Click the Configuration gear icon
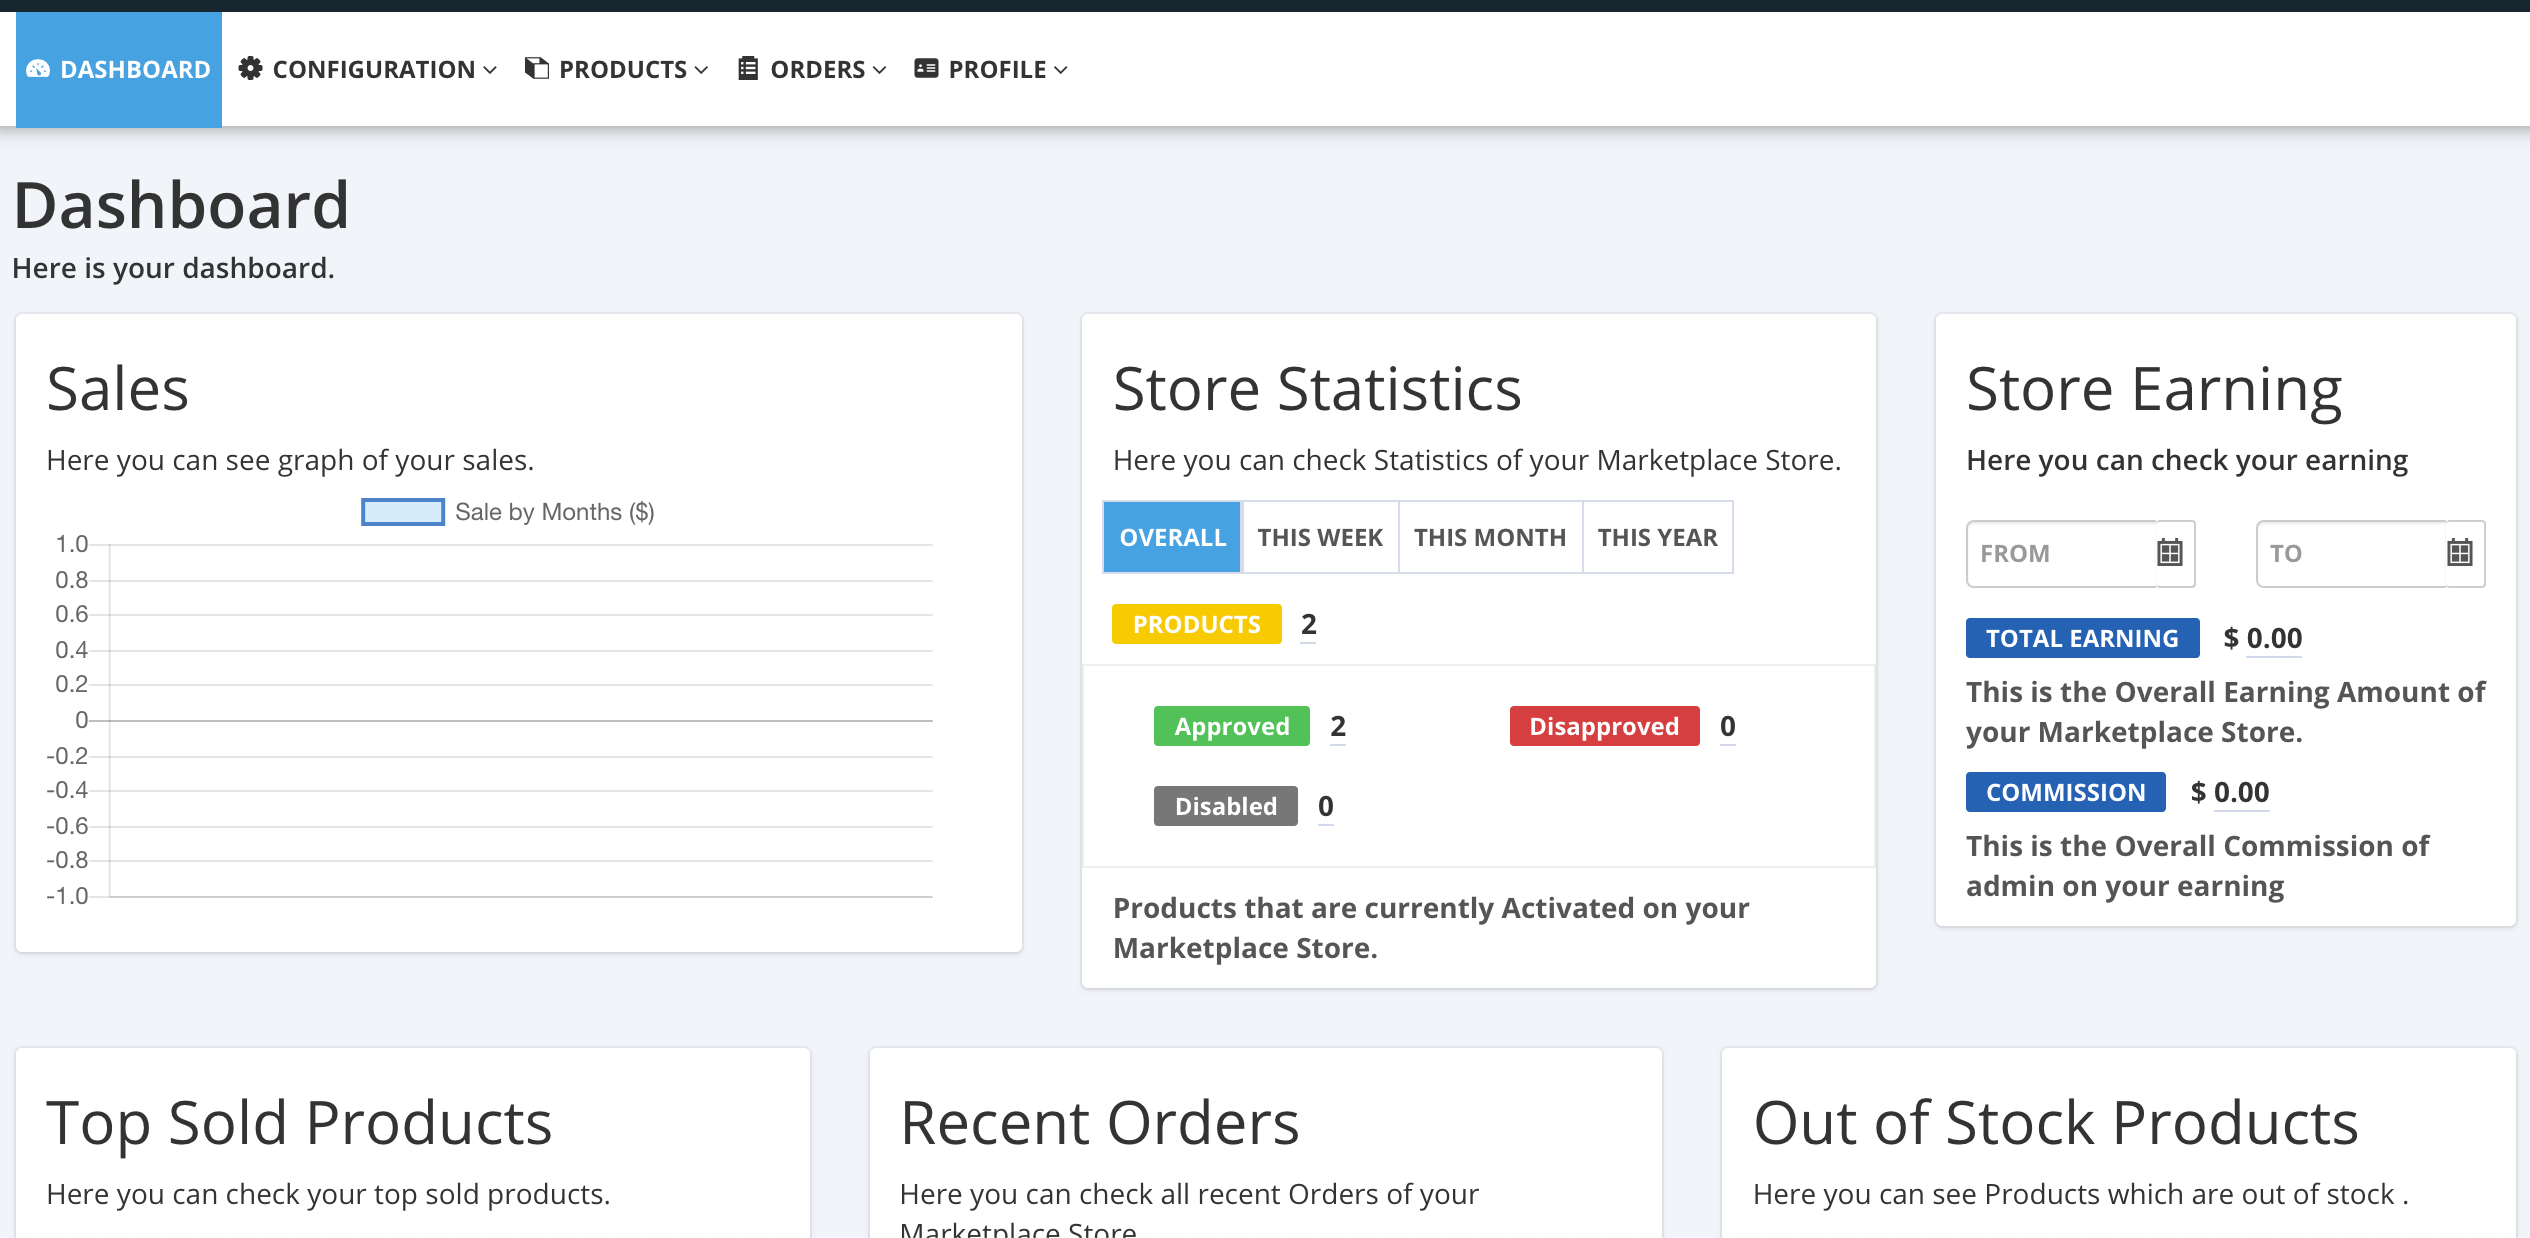Viewport: 2530px width, 1238px height. [x=250, y=68]
